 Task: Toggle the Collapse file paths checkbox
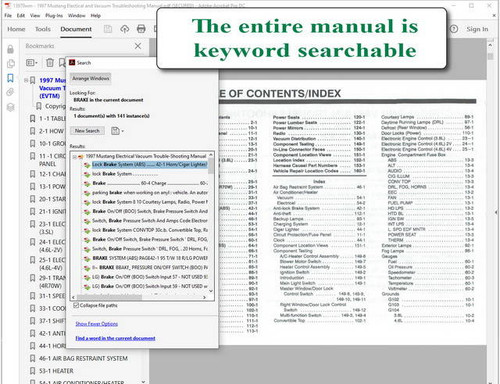76,305
